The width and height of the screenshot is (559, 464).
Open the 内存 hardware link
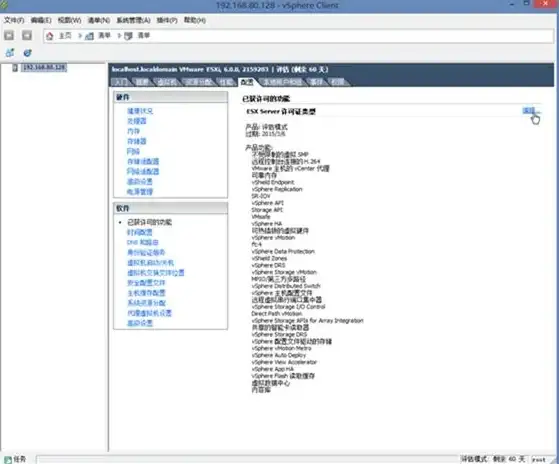[x=133, y=131]
